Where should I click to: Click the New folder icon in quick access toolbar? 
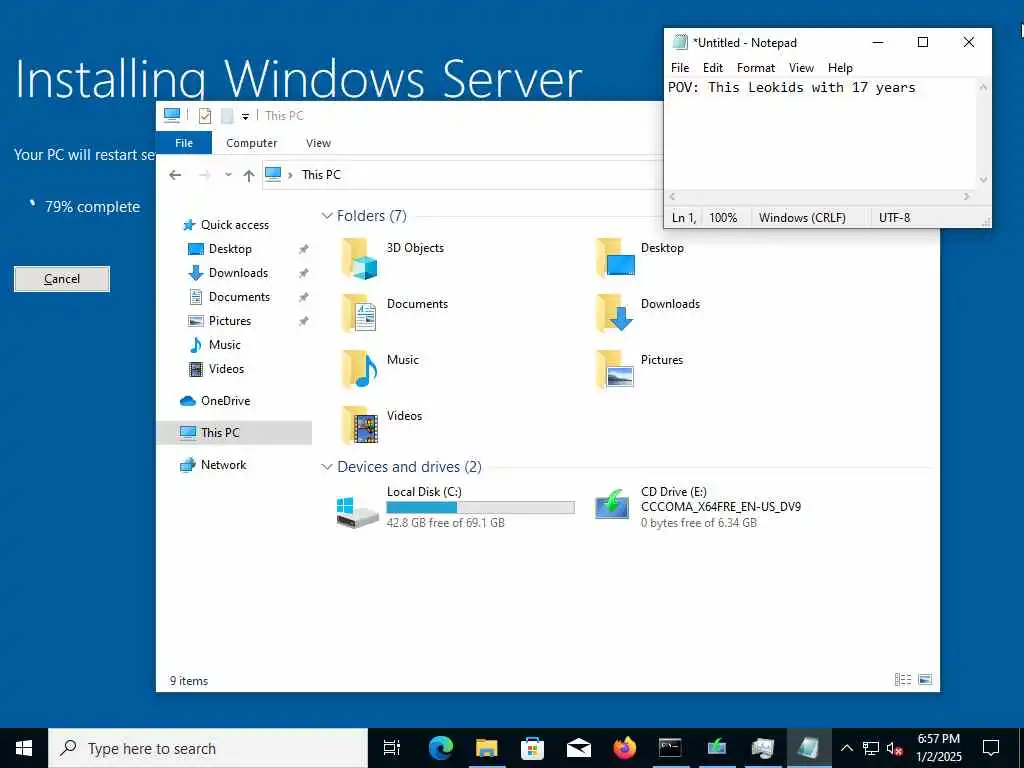pyautogui.click(x=227, y=116)
